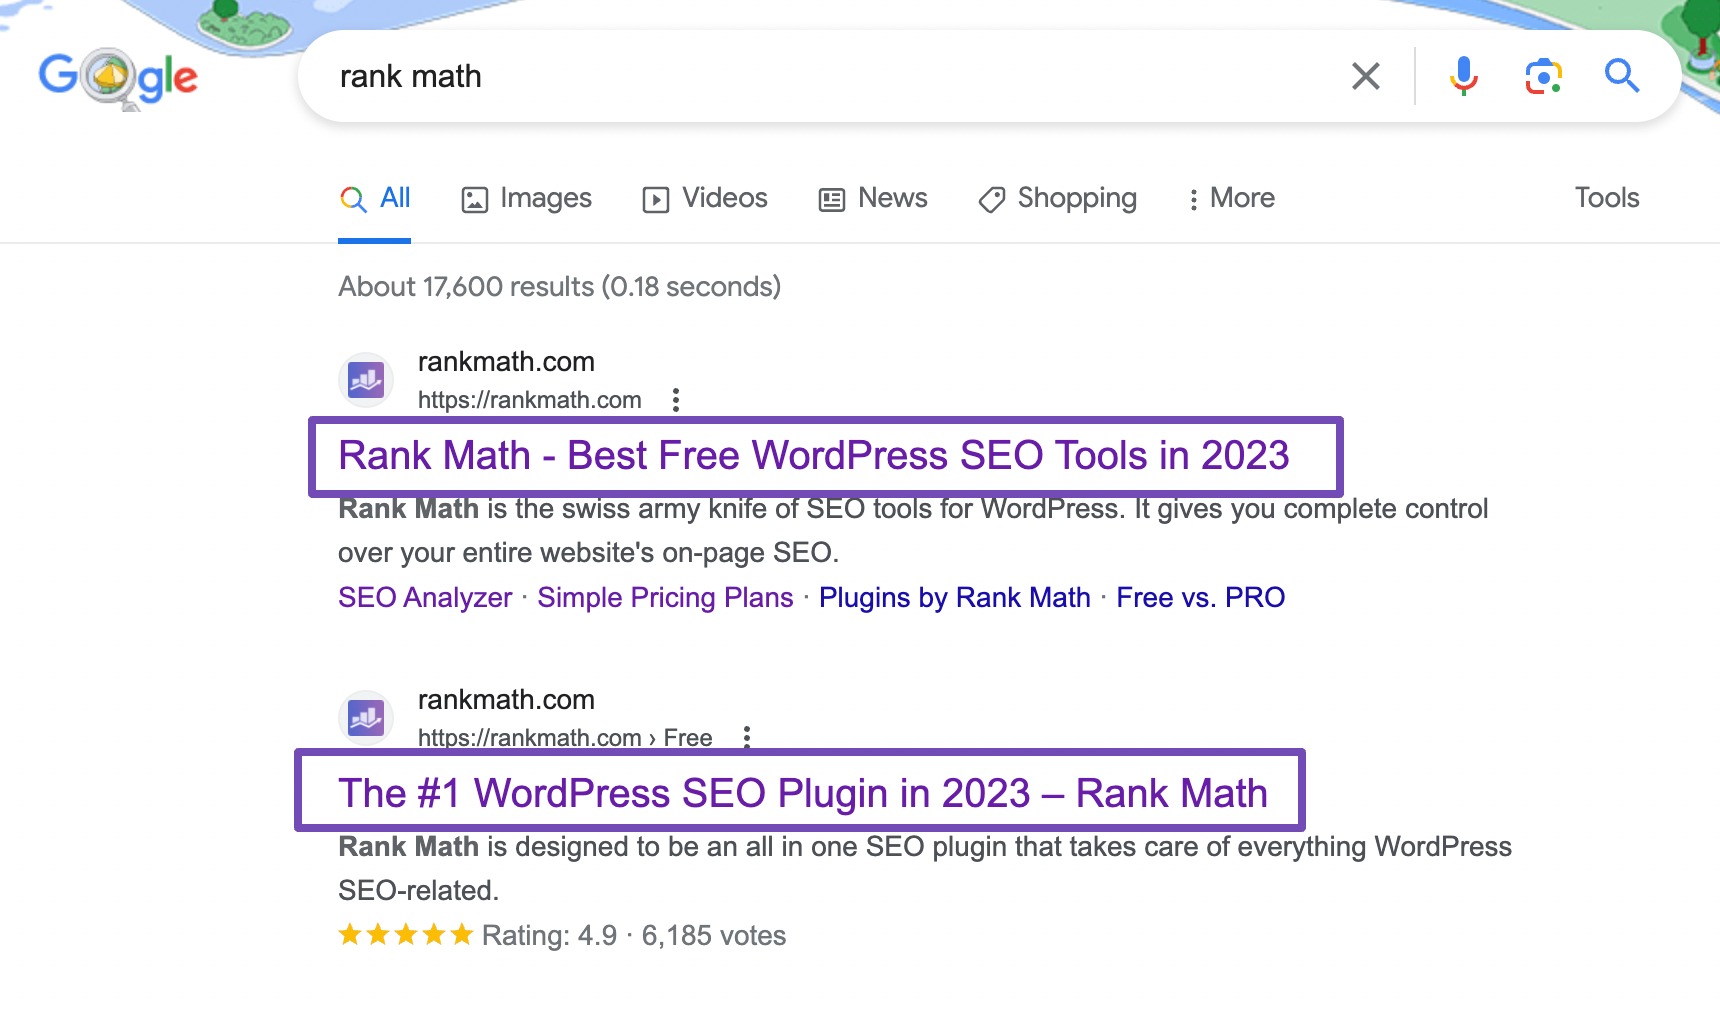Viewport: 1720px width, 1016px height.
Task: Open Rank Math - Best Free WordPress SEO Tools link
Action: click(x=814, y=456)
